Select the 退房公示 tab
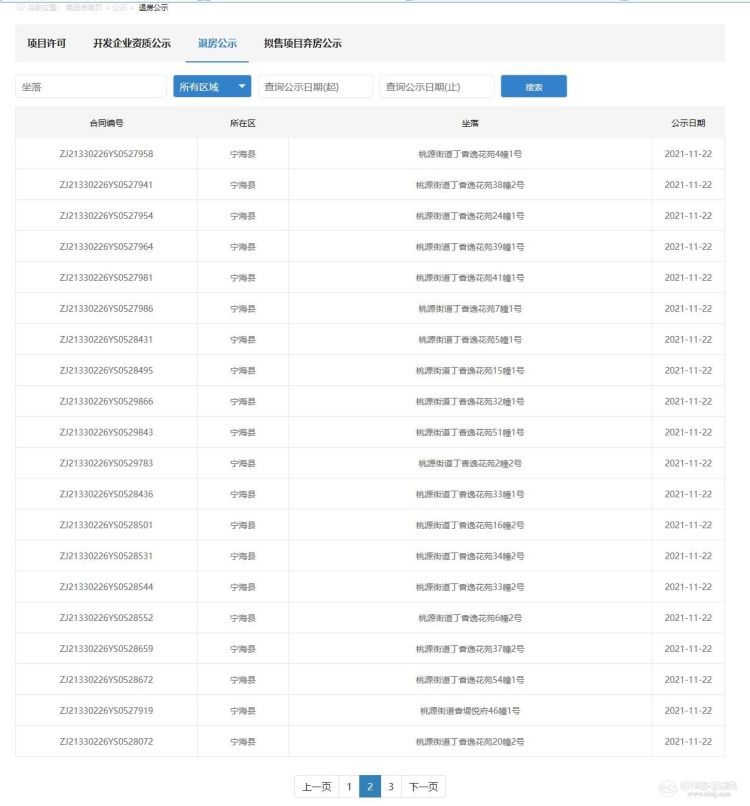This screenshot has width=750, height=806. (217, 44)
